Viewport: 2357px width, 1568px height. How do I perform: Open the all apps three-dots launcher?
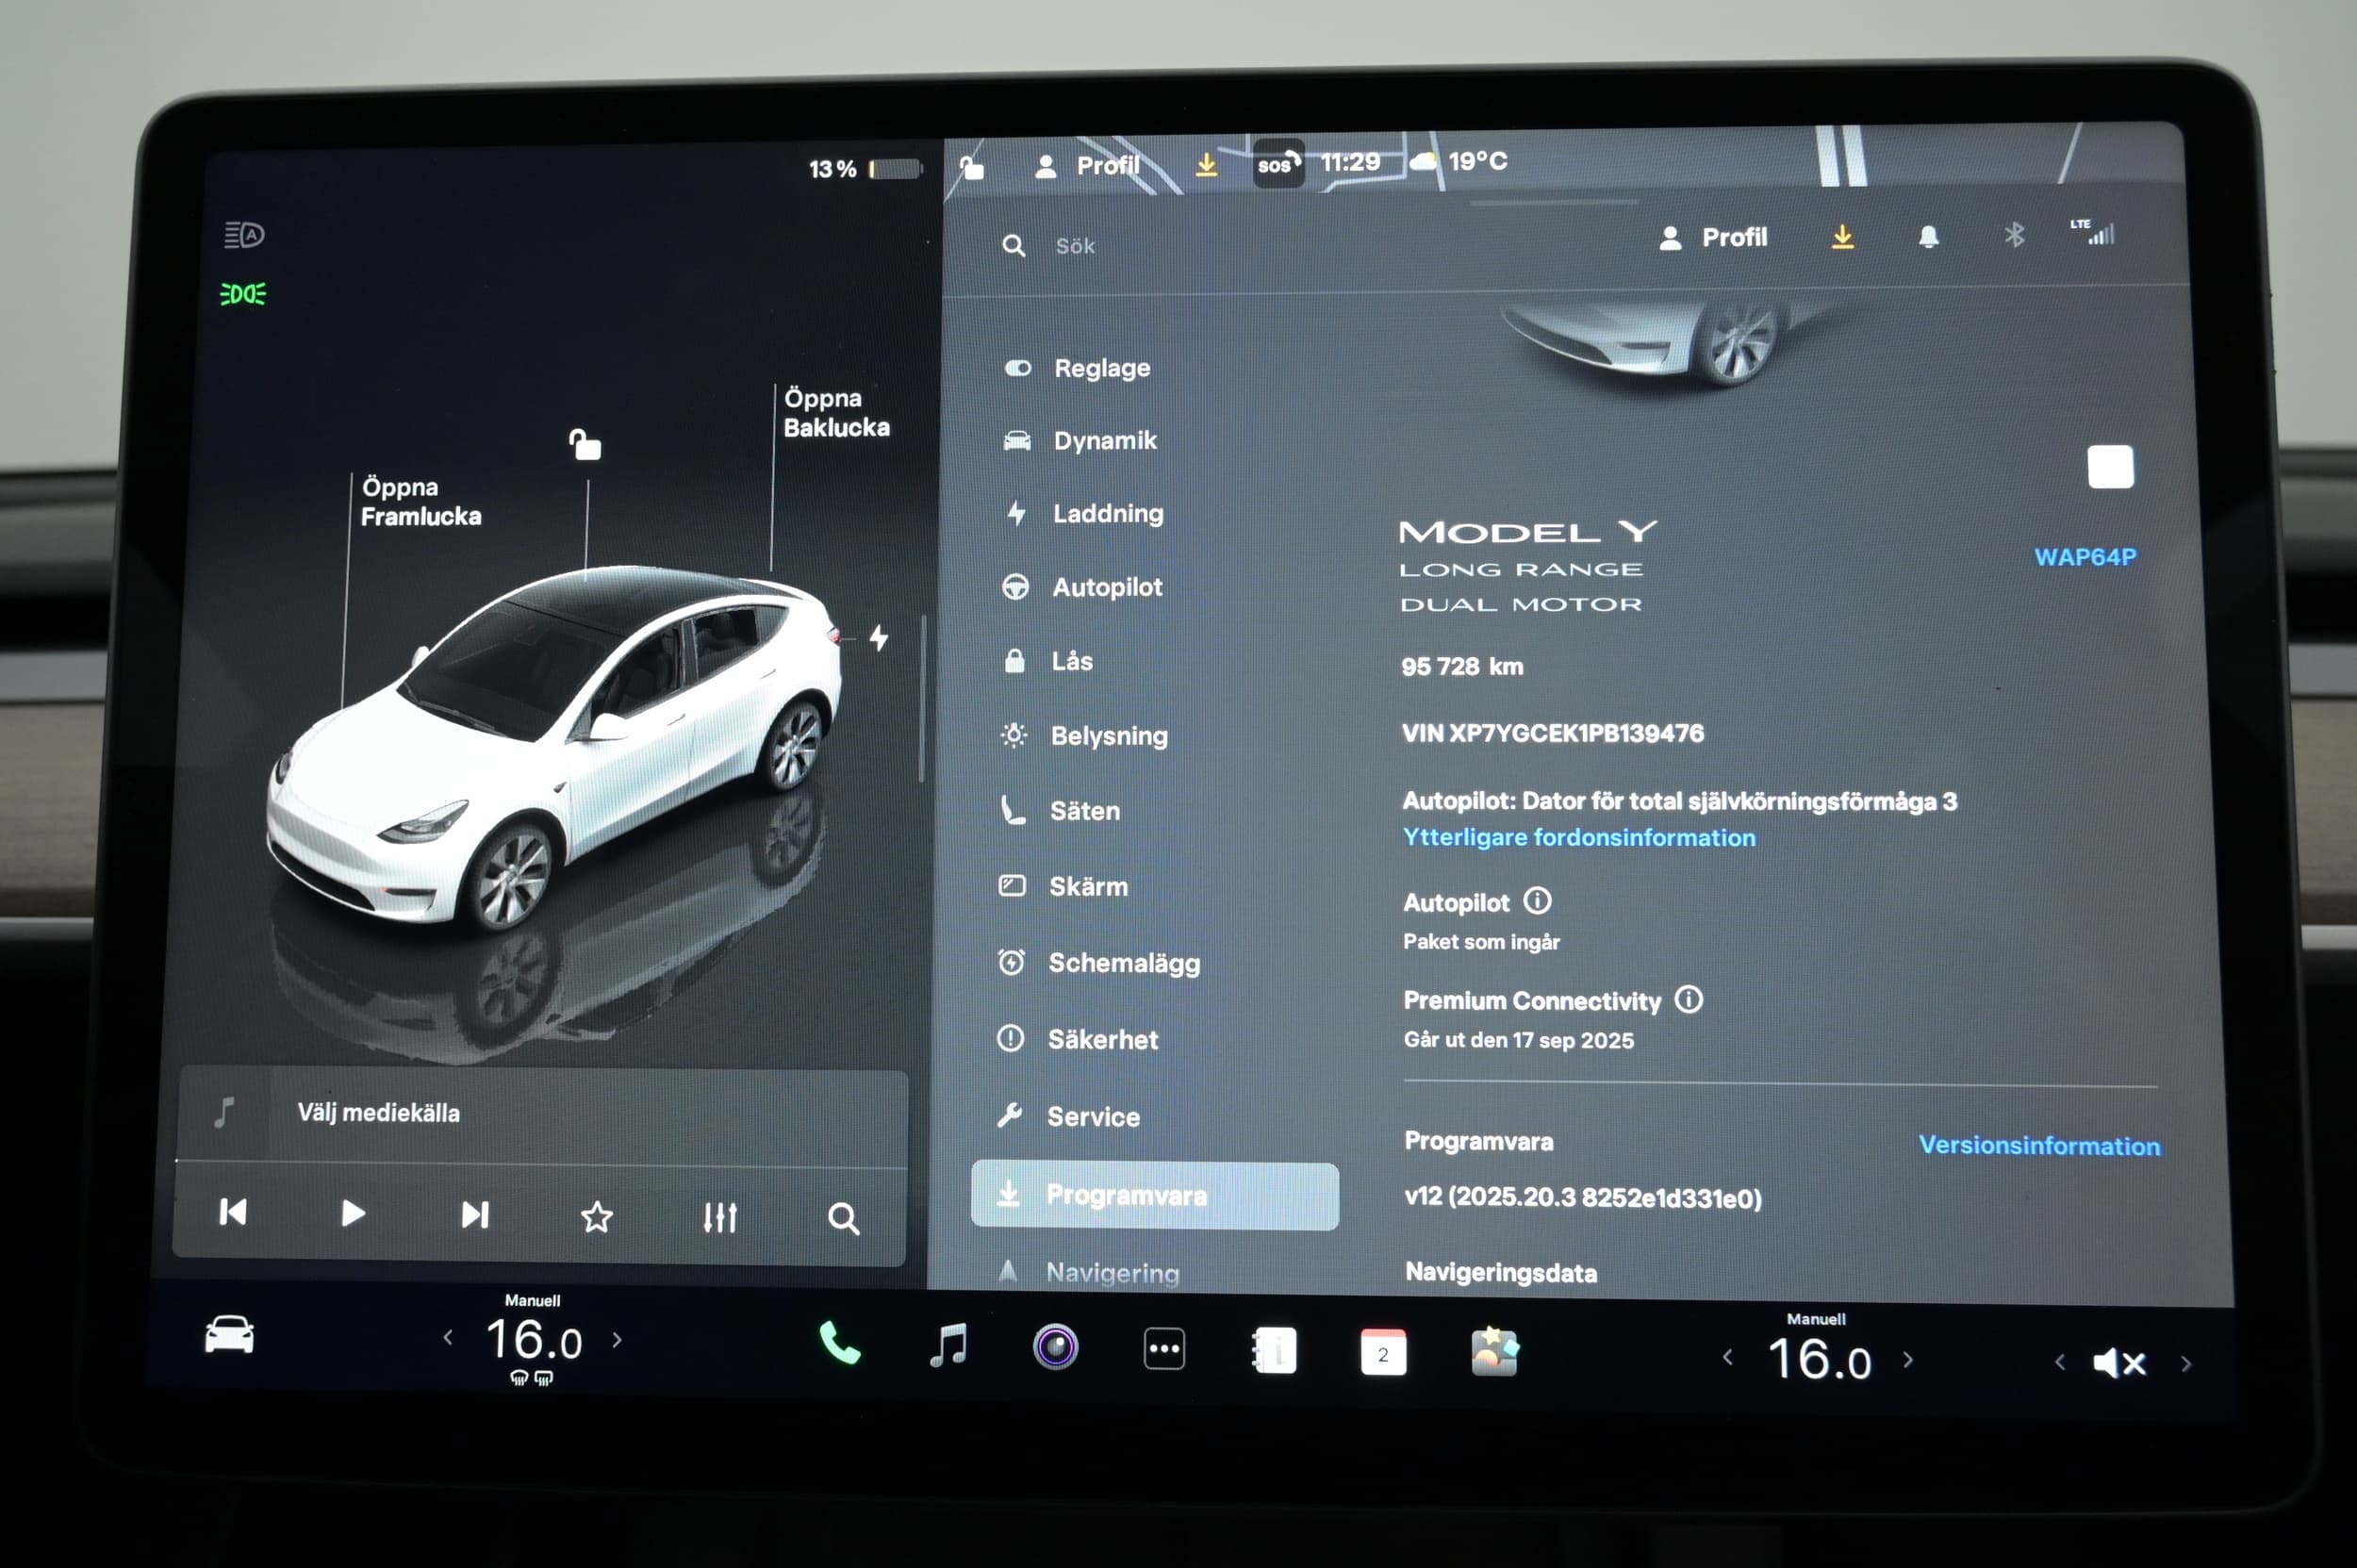click(x=1164, y=1349)
